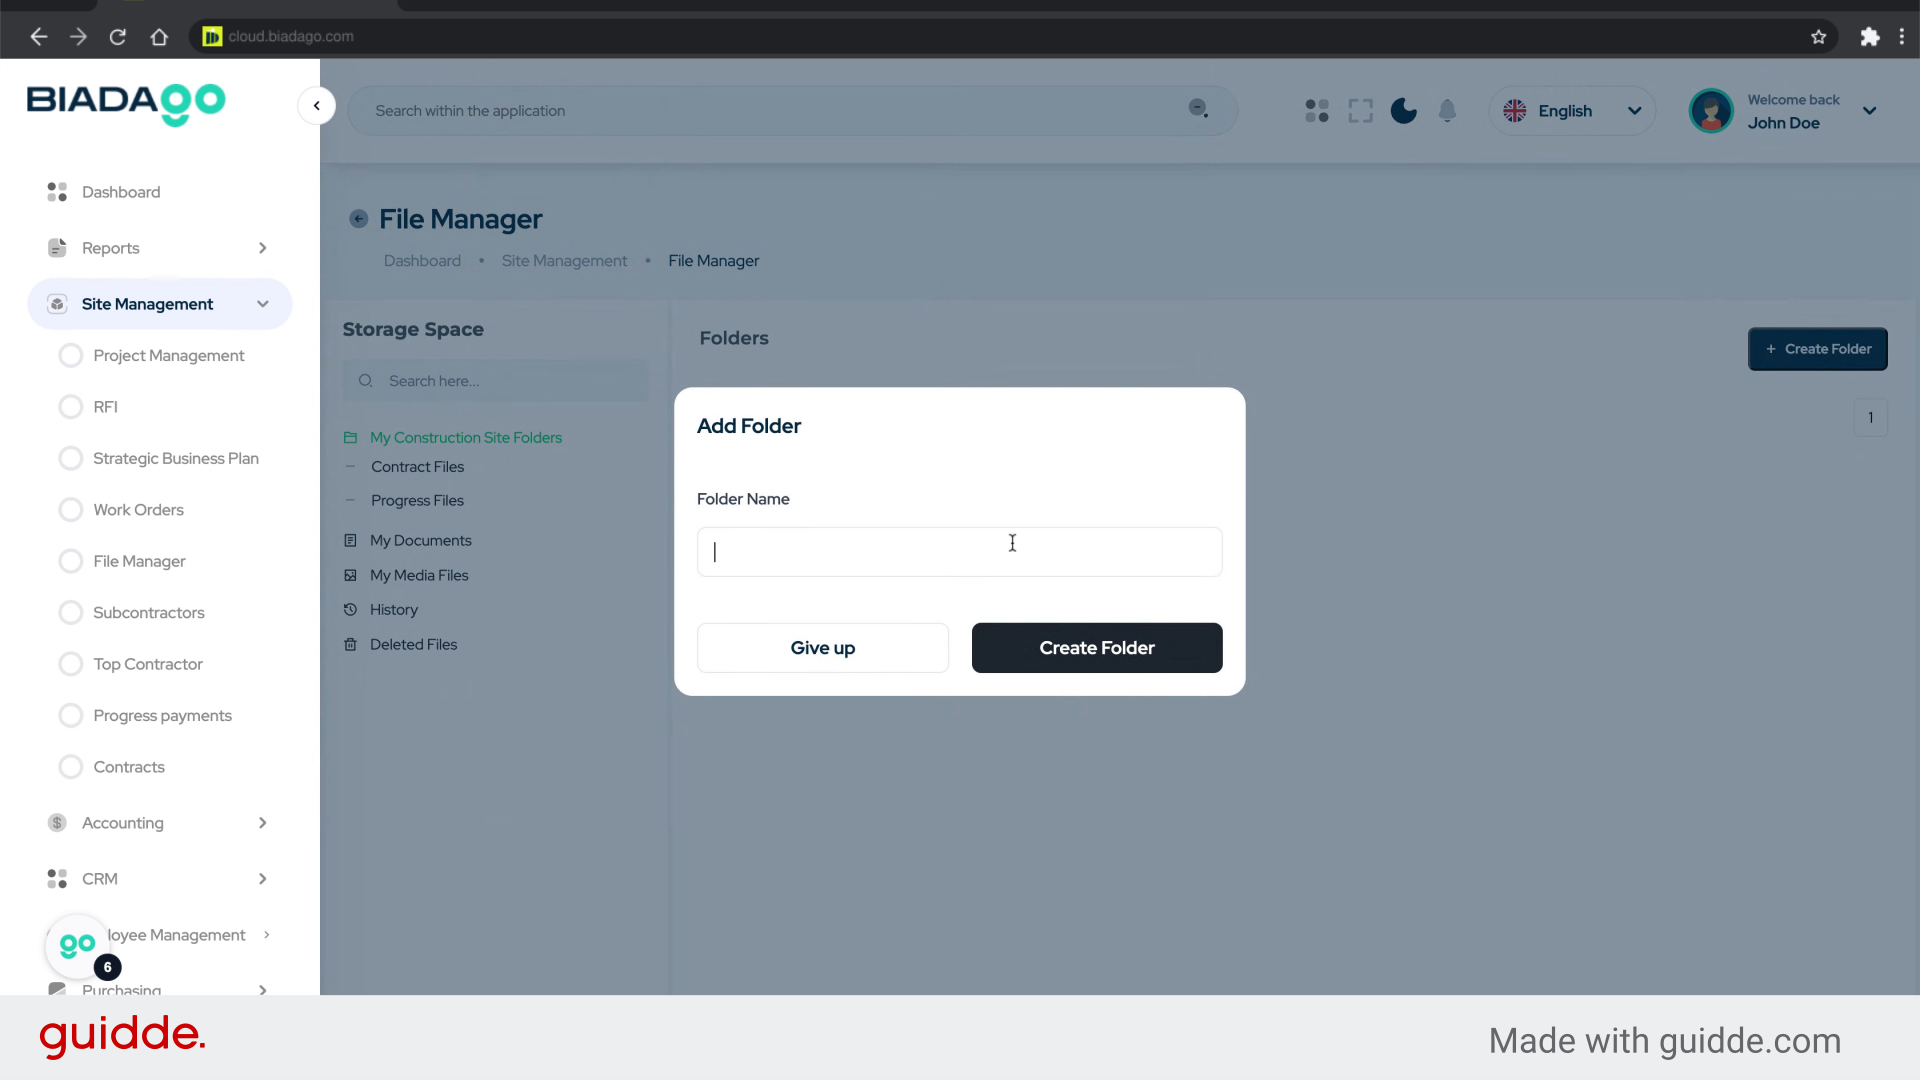Screen dimensions: 1920x1080
Task: Click the fullscreen expand icon
Action: pyautogui.click(x=1360, y=111)
